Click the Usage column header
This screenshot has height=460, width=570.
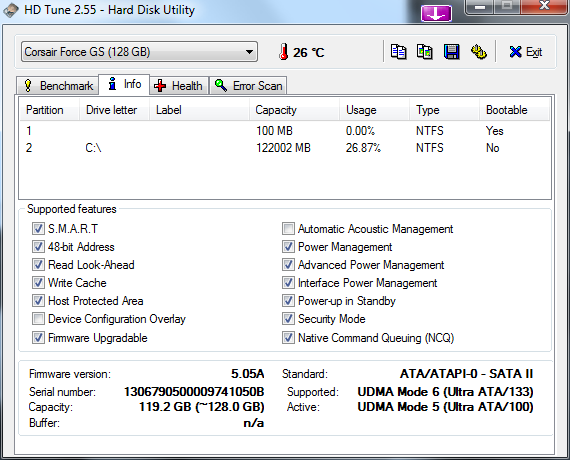[375, 110]
